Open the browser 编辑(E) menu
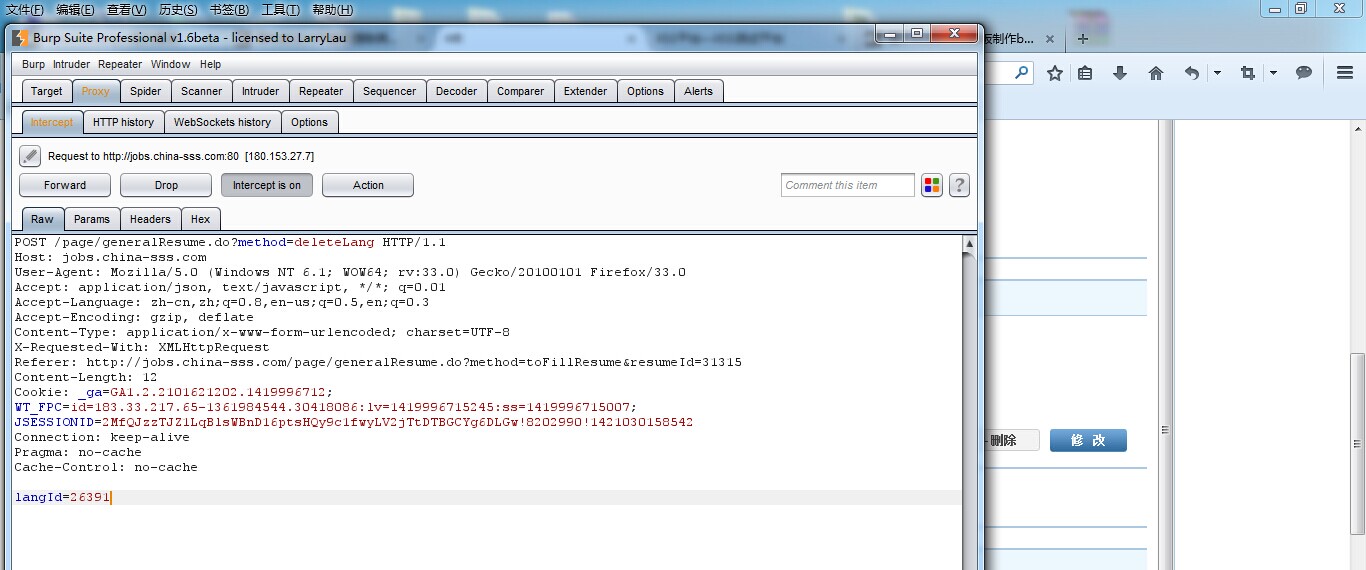The image size is (1366, 570). (75, 10)
